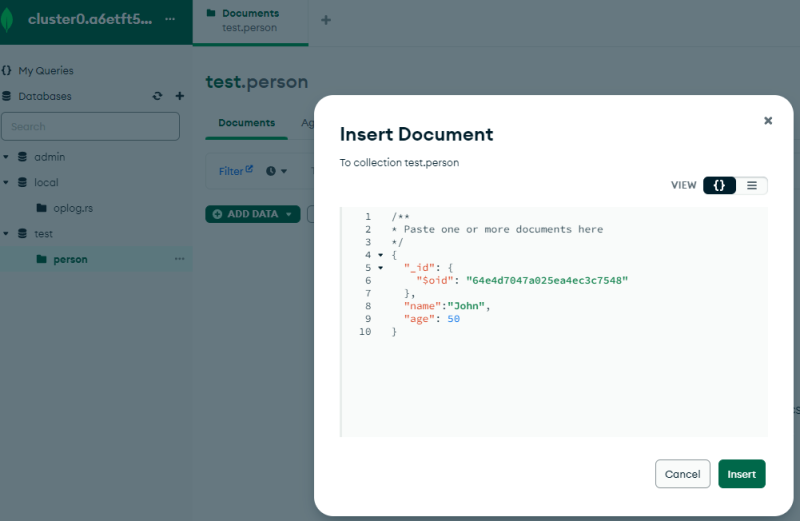Click plus icon to create database

tap(180, 96)
